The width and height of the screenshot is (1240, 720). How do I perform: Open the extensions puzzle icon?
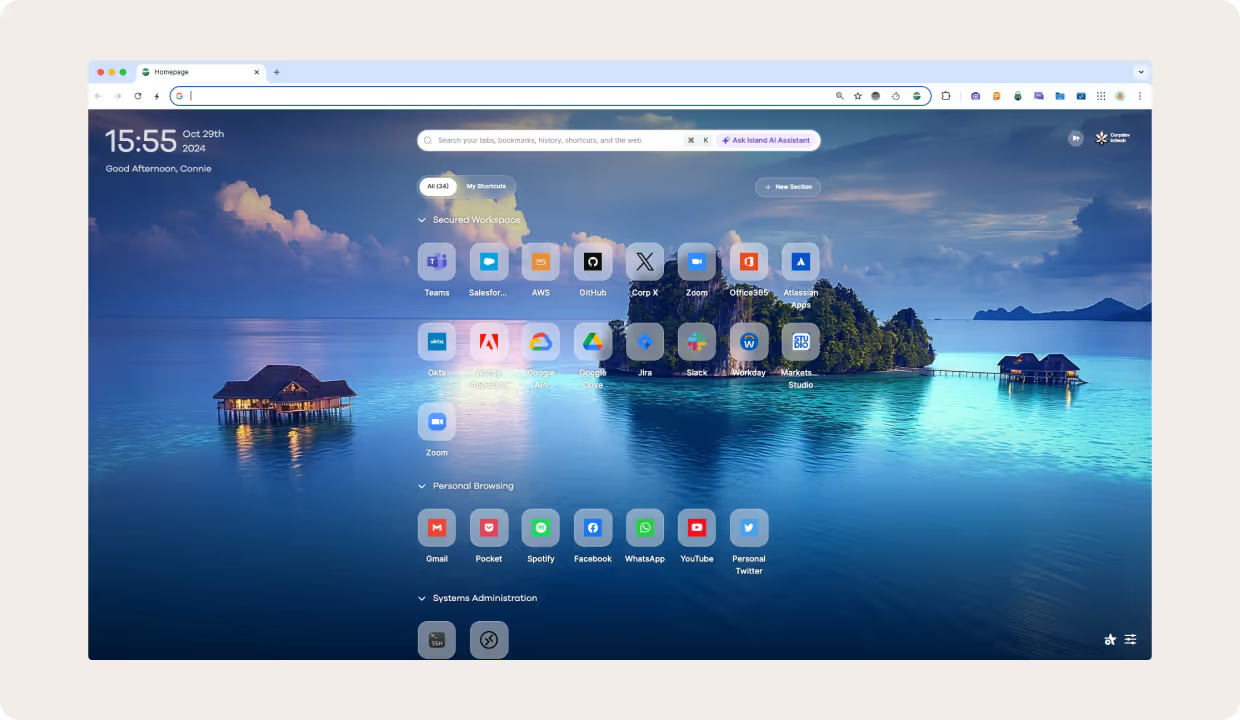[946, 96]
